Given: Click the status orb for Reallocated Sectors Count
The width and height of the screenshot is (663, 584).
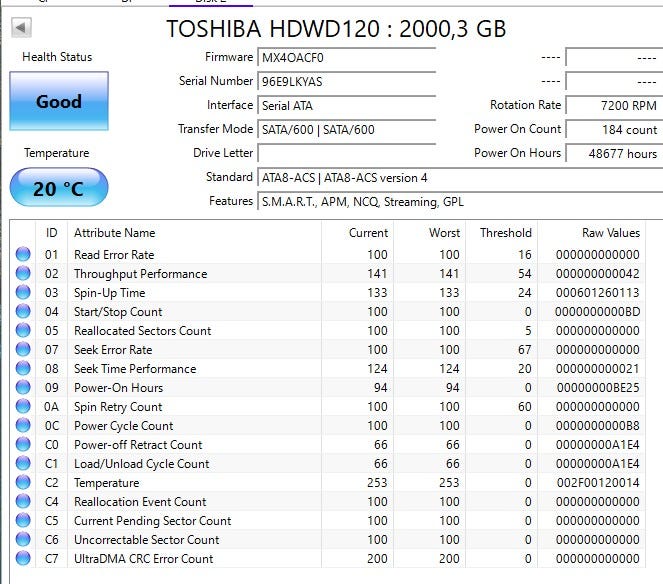Looking at the screenshot, I should (23, 330).
